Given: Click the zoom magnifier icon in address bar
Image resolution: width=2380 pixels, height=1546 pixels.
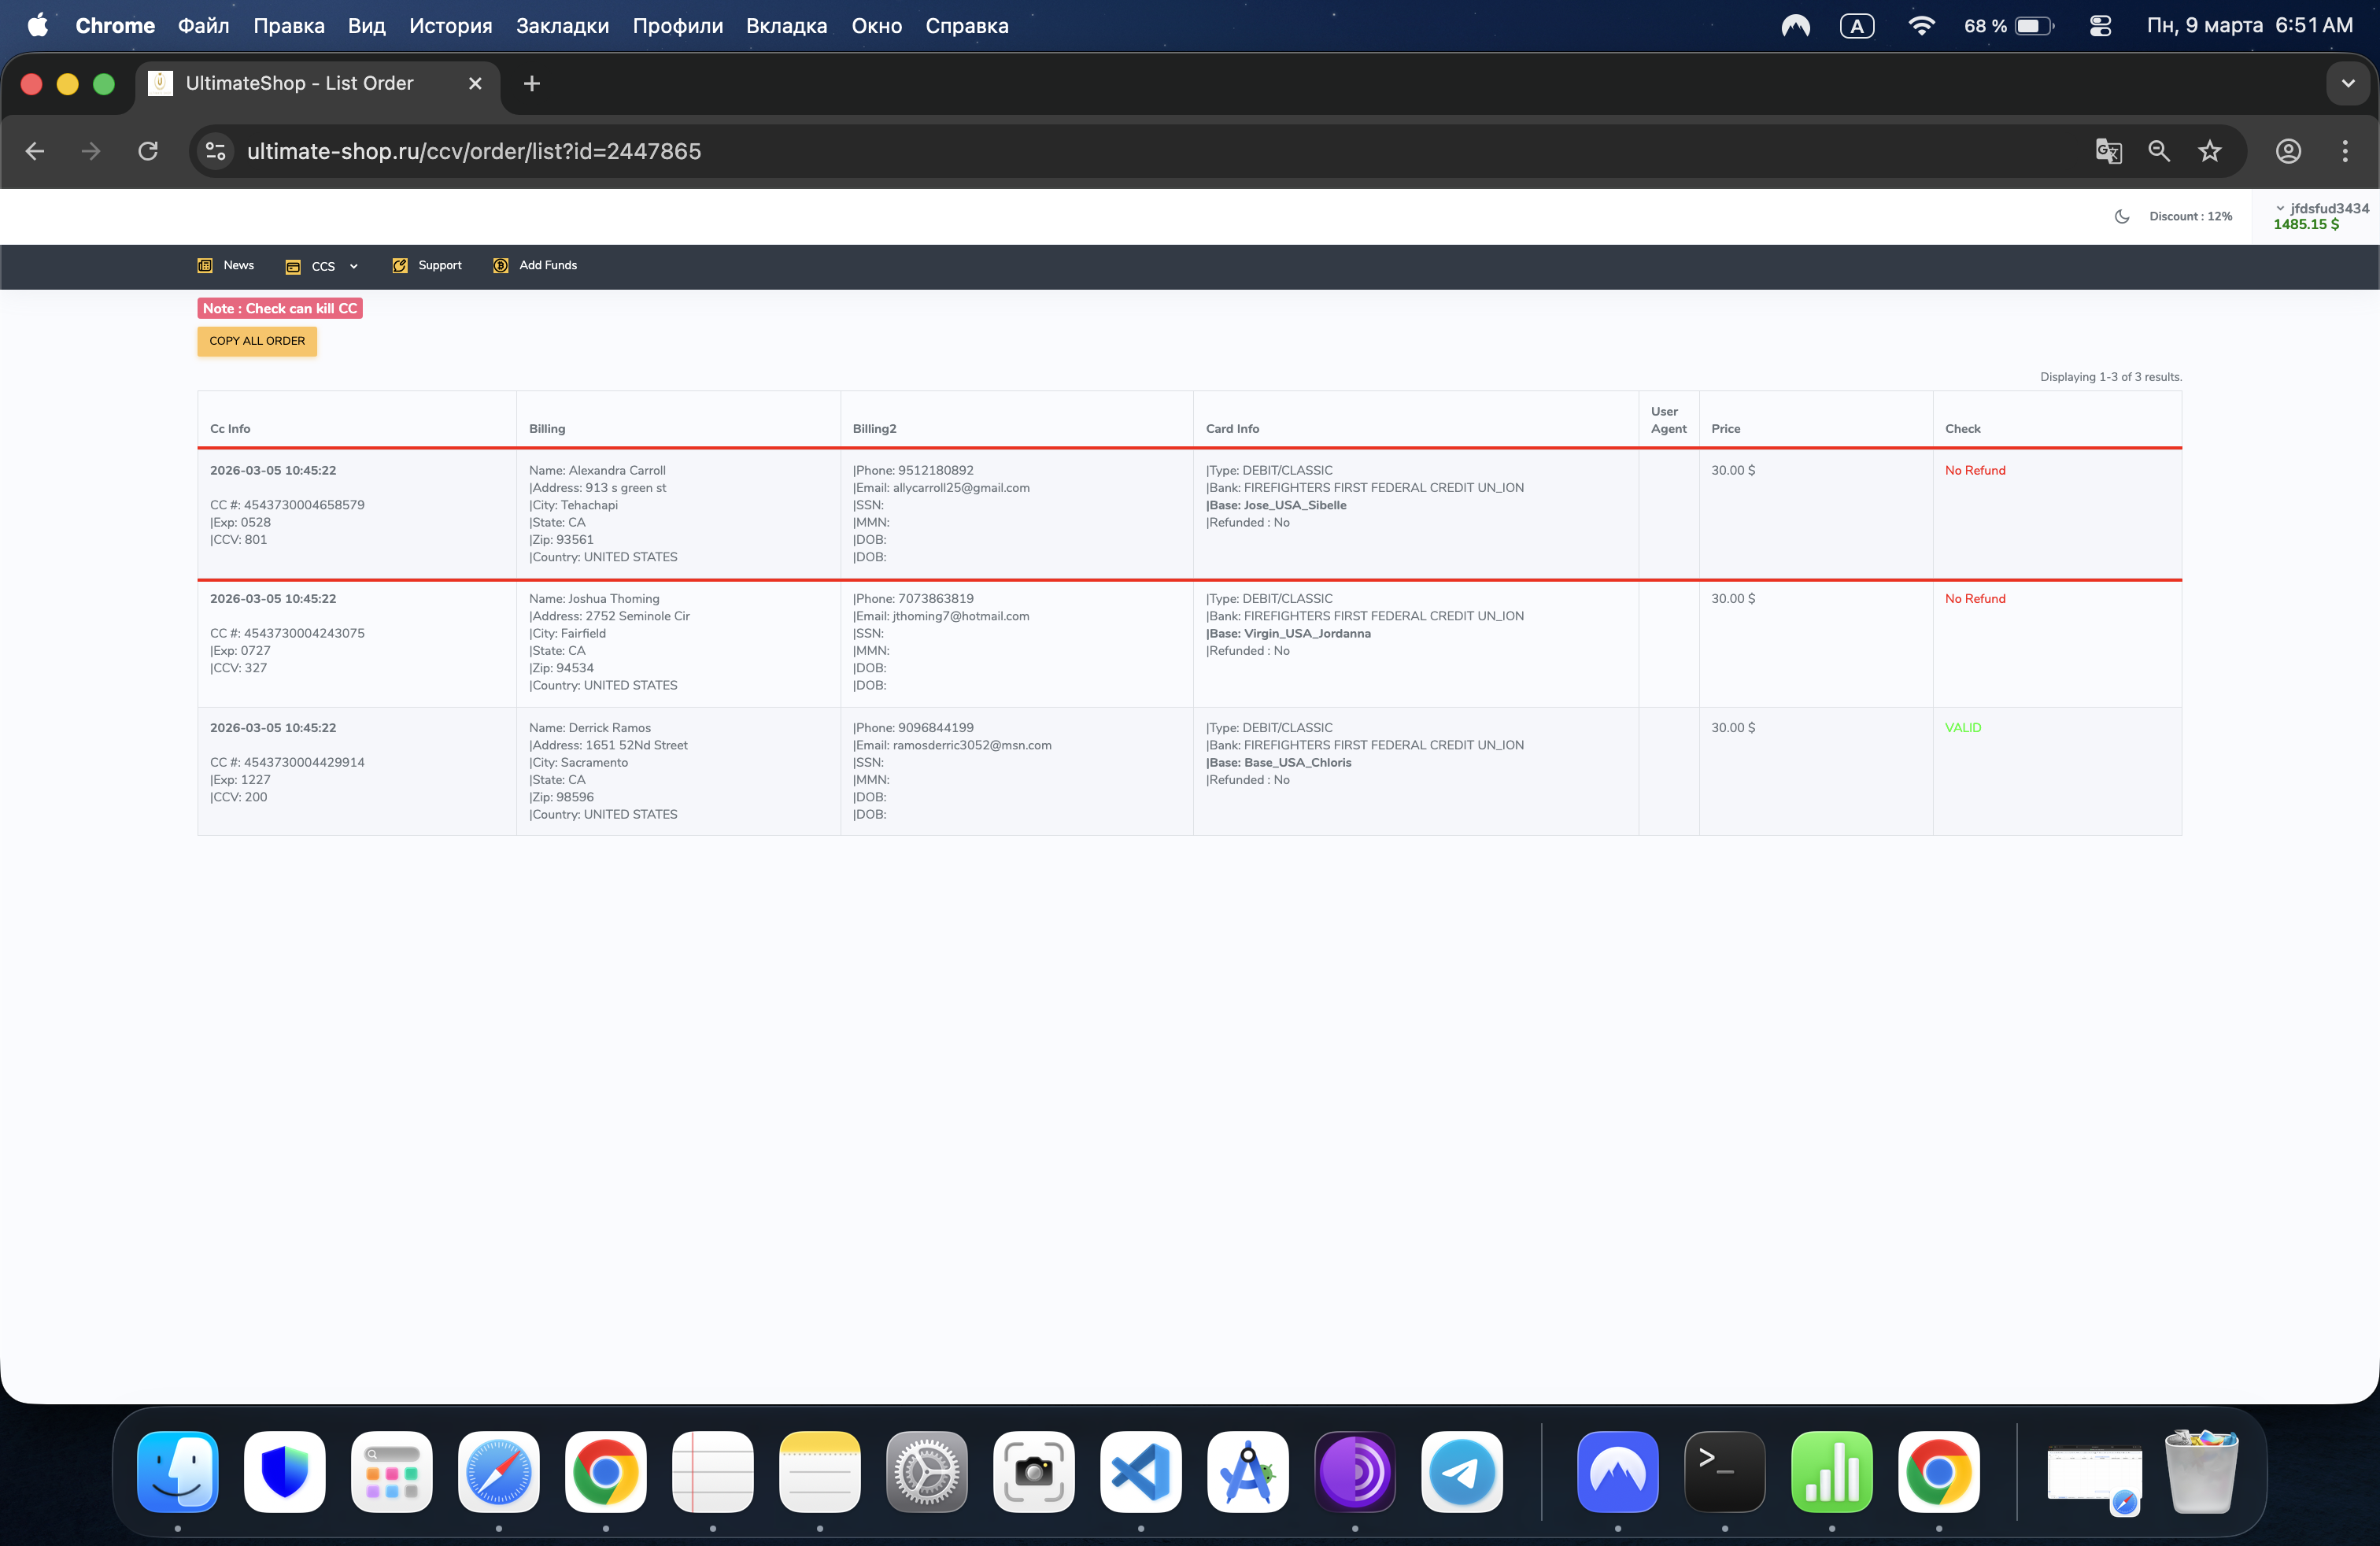Looking at the screenshot, I should [x=2159, y=151].
